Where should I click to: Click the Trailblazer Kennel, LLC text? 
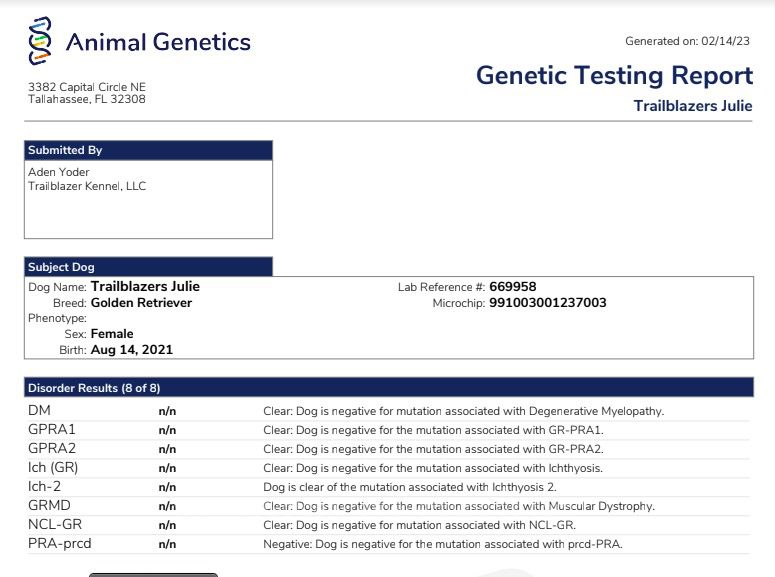[87, 186]
